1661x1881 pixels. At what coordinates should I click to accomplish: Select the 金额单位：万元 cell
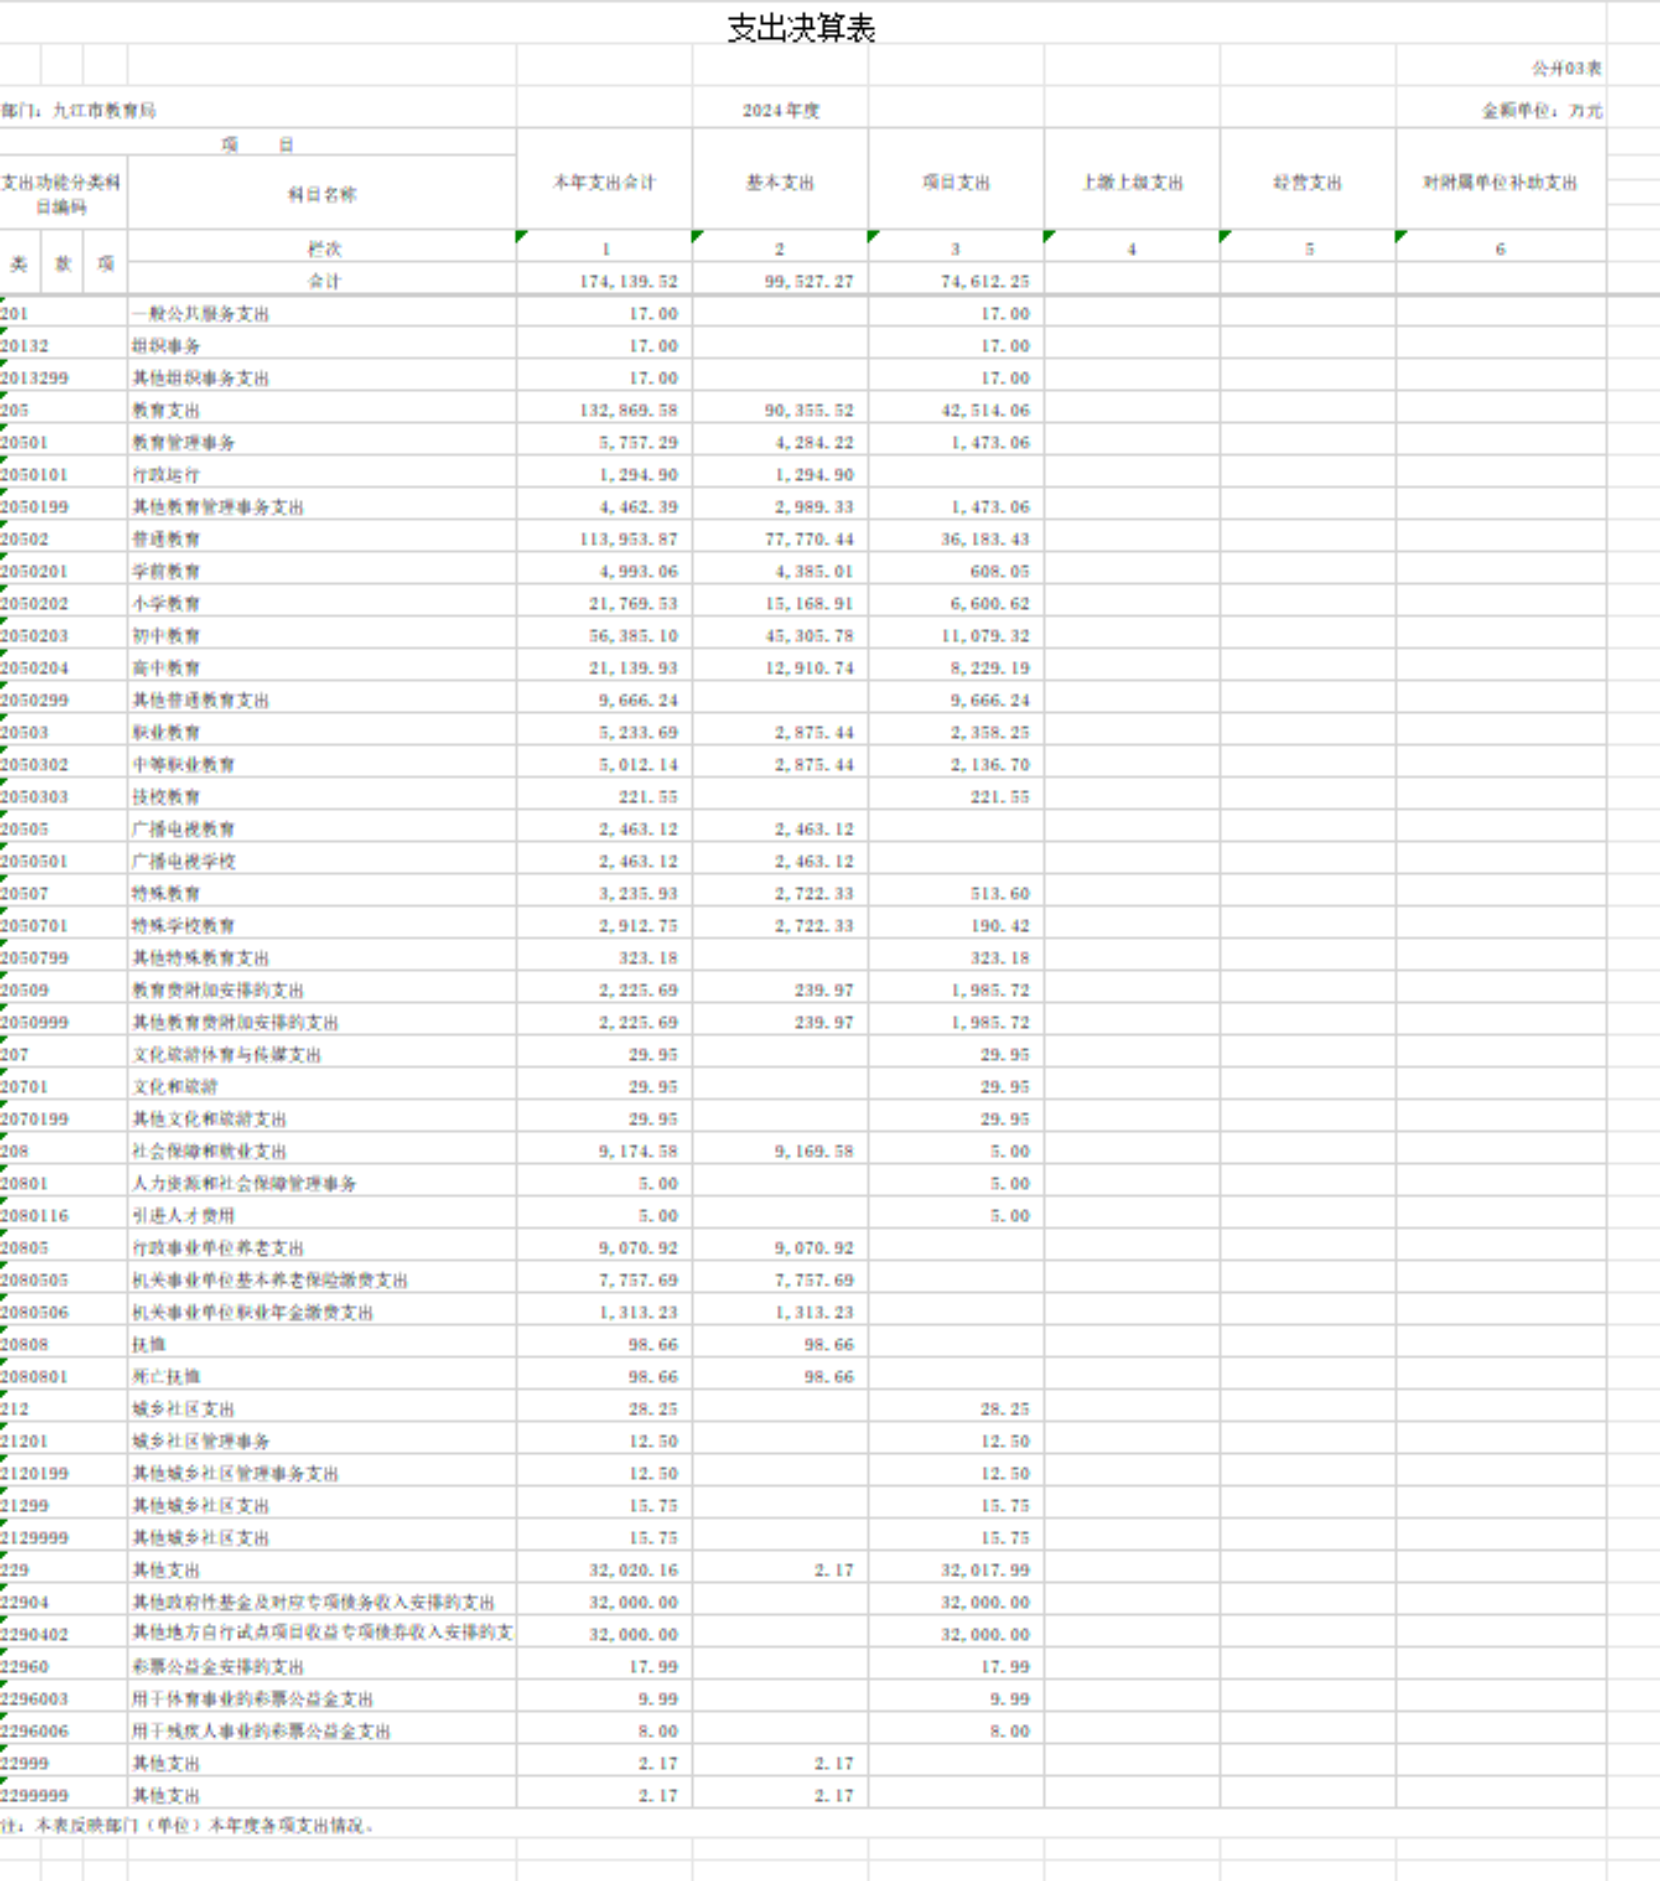coord(1540,110)
